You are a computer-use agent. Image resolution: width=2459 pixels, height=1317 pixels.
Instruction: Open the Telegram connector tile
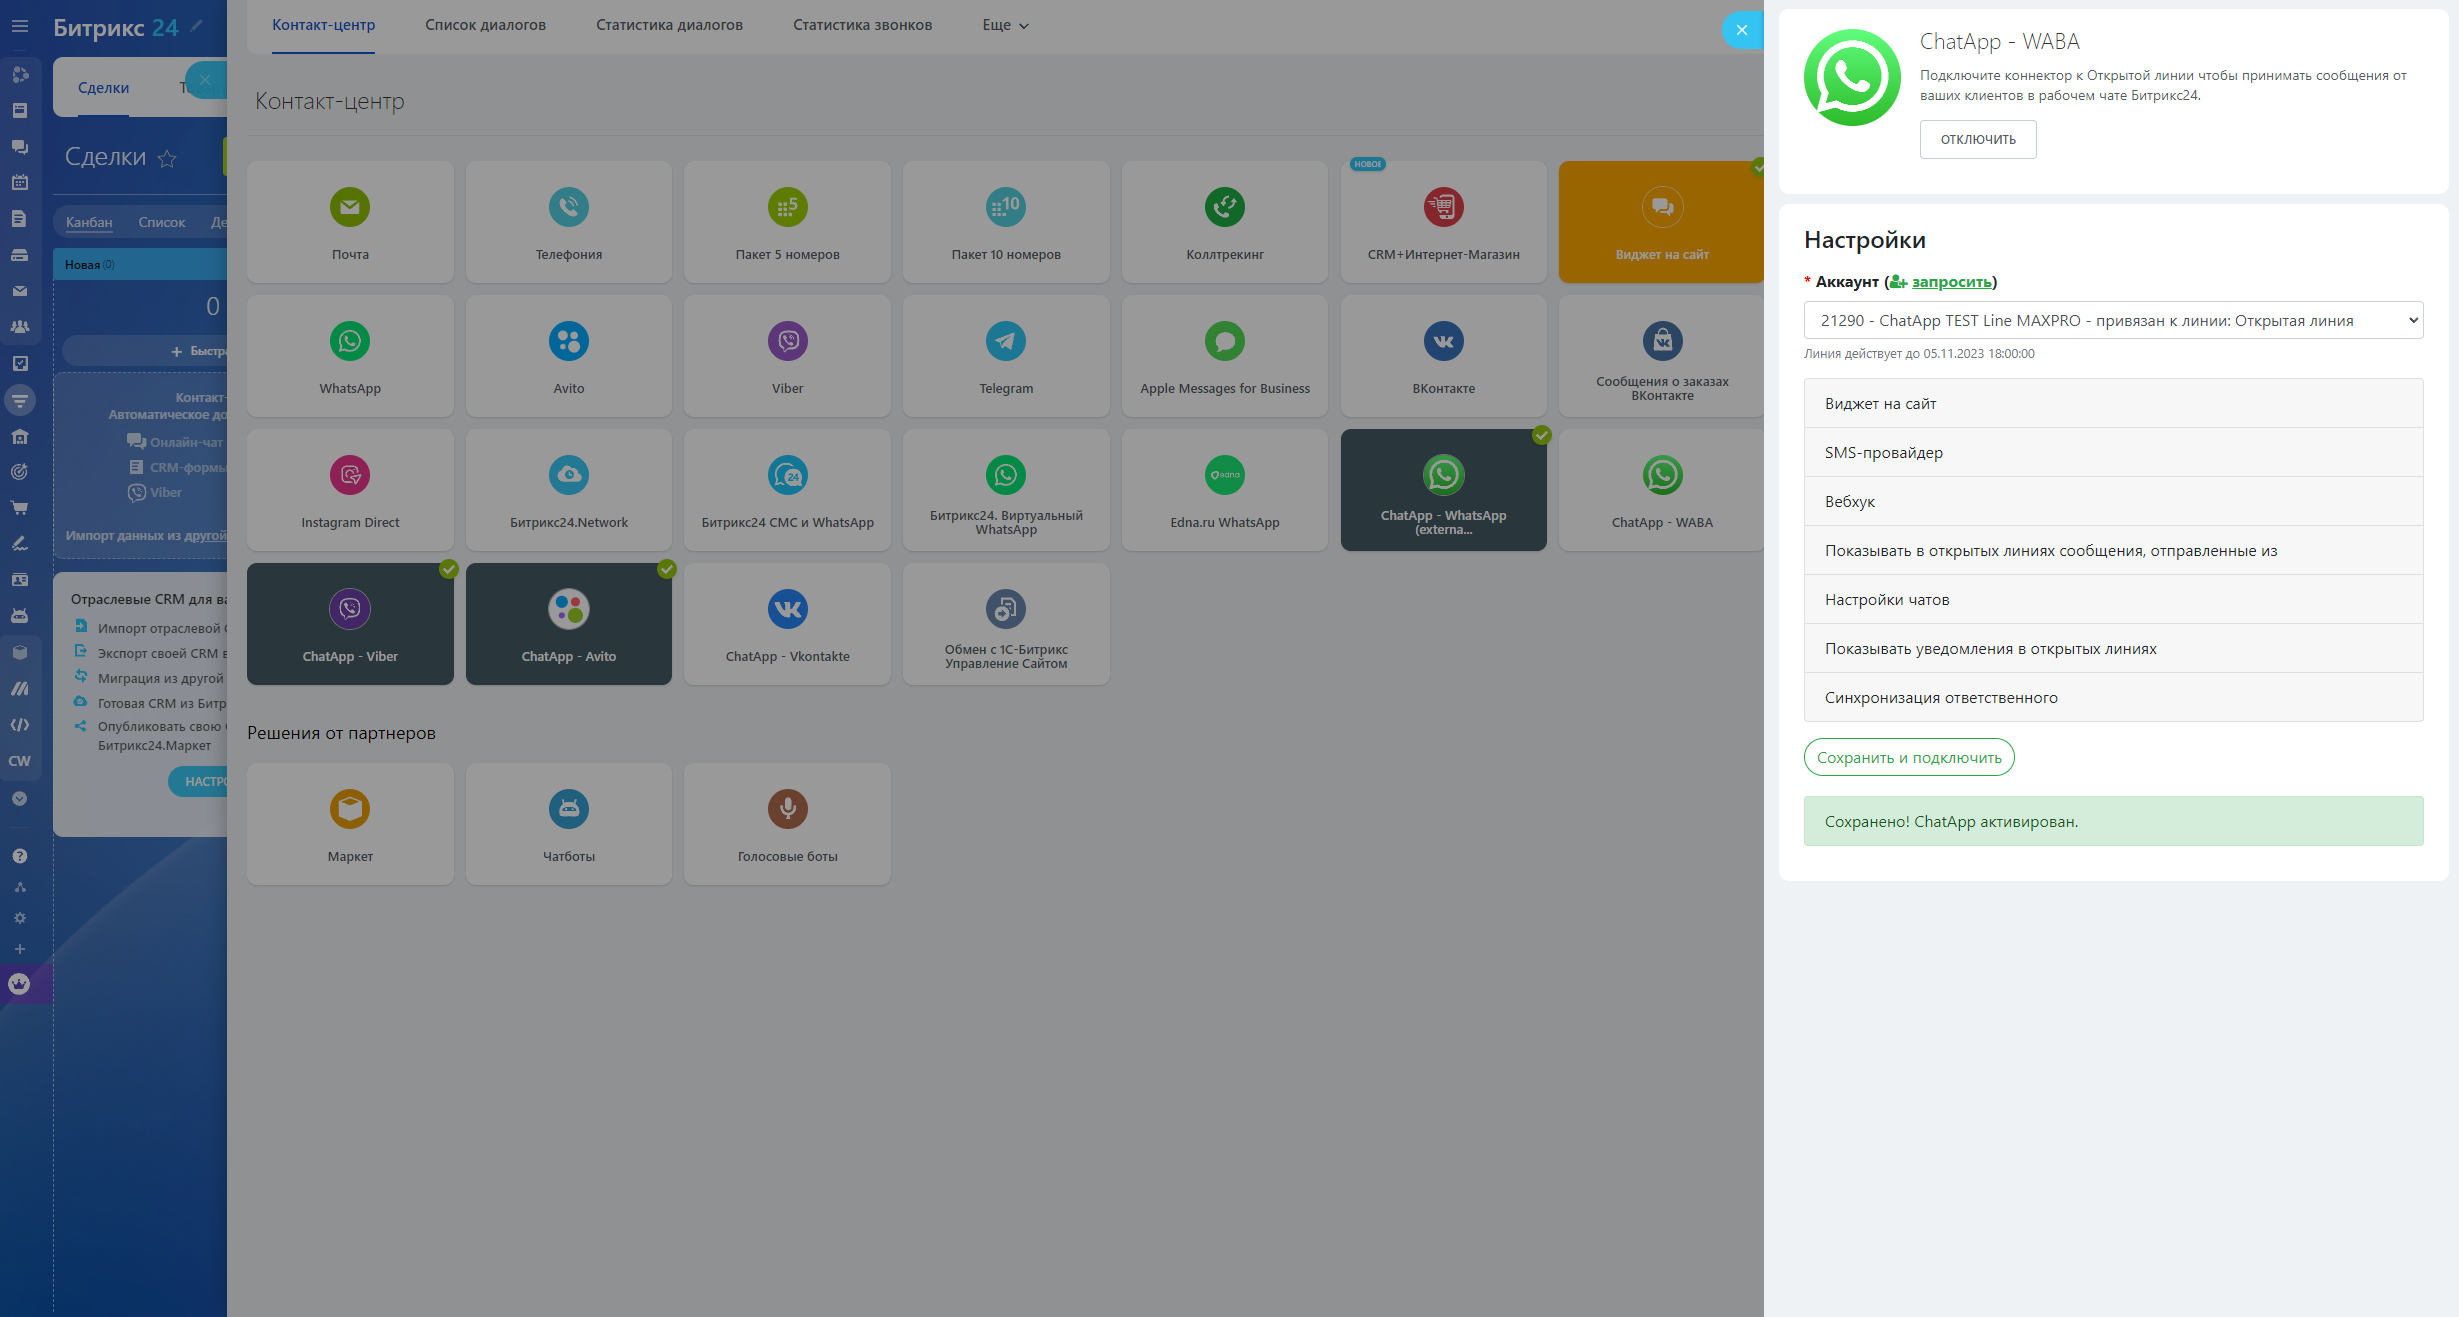pos(1005,356)
